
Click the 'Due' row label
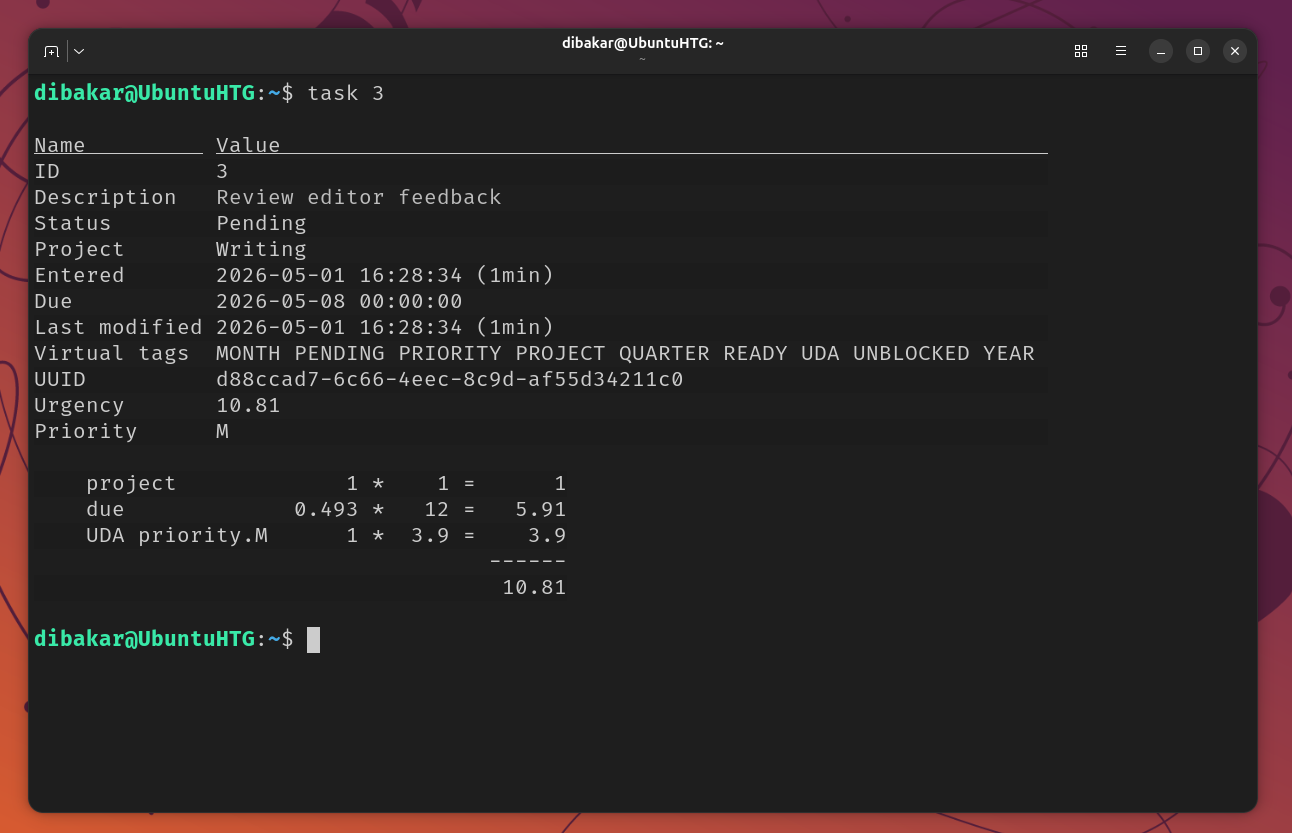53,301
